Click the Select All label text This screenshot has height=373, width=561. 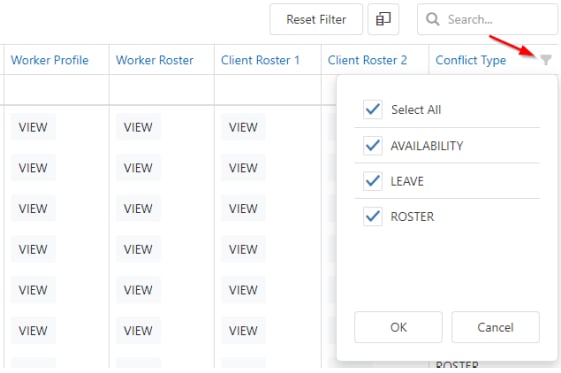(x=416, y=109)
